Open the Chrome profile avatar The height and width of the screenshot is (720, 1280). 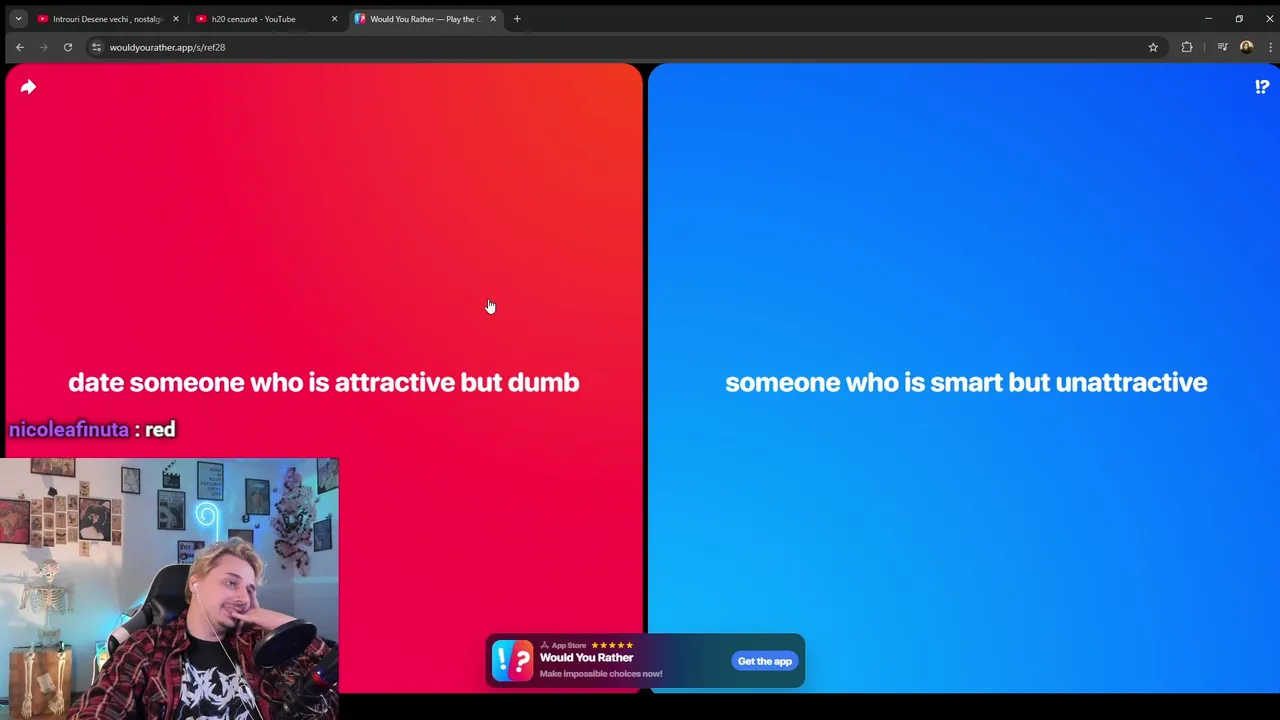pyautogui.click(x=1246, y=47)
